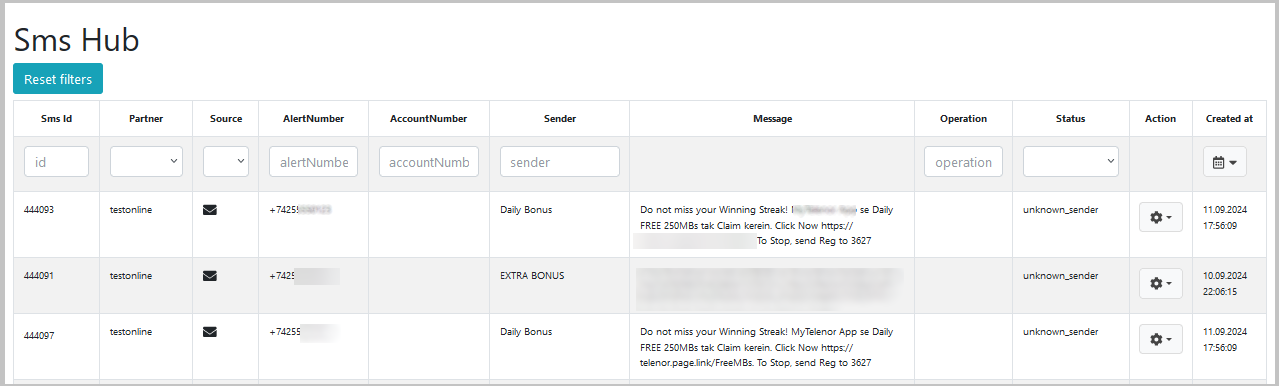Open the Created at calendar filter

pyautogui.click(x=1224, y=162)
